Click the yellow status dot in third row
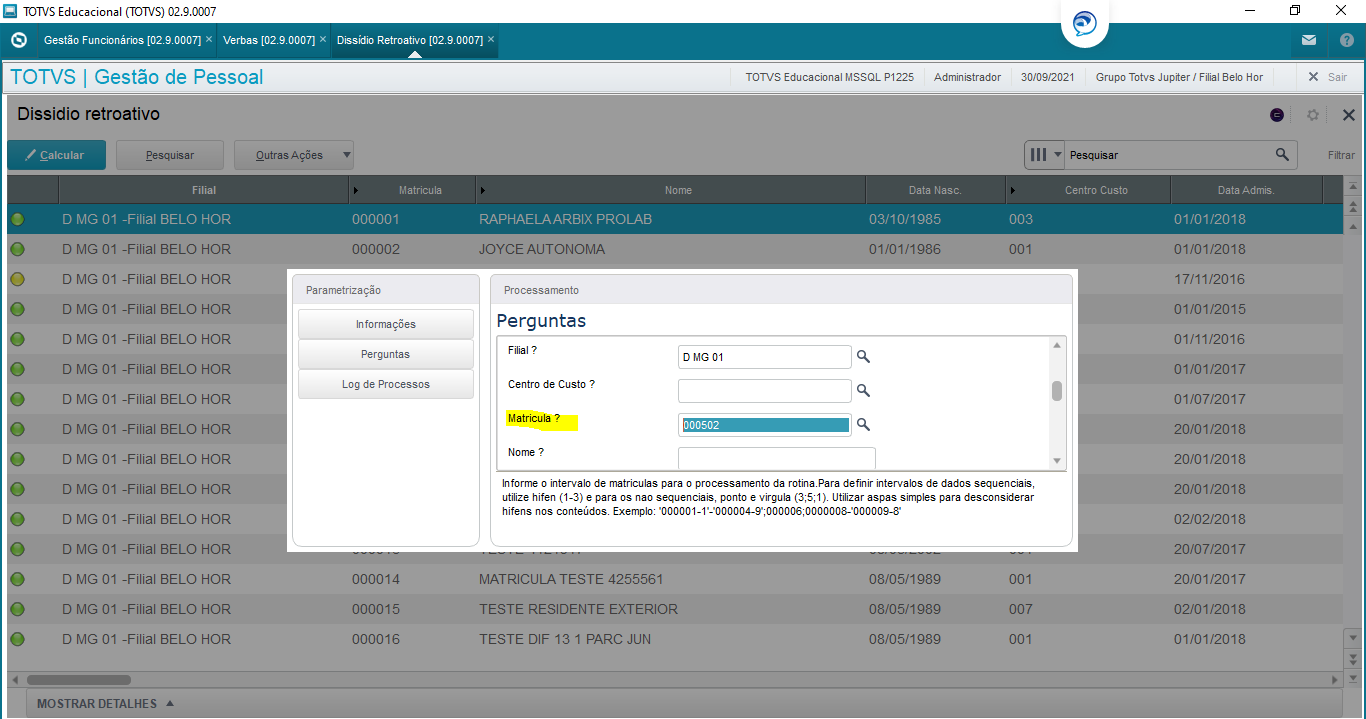Screen dimensions: 1366x719 pyautogui.click(x=17, y=279)
